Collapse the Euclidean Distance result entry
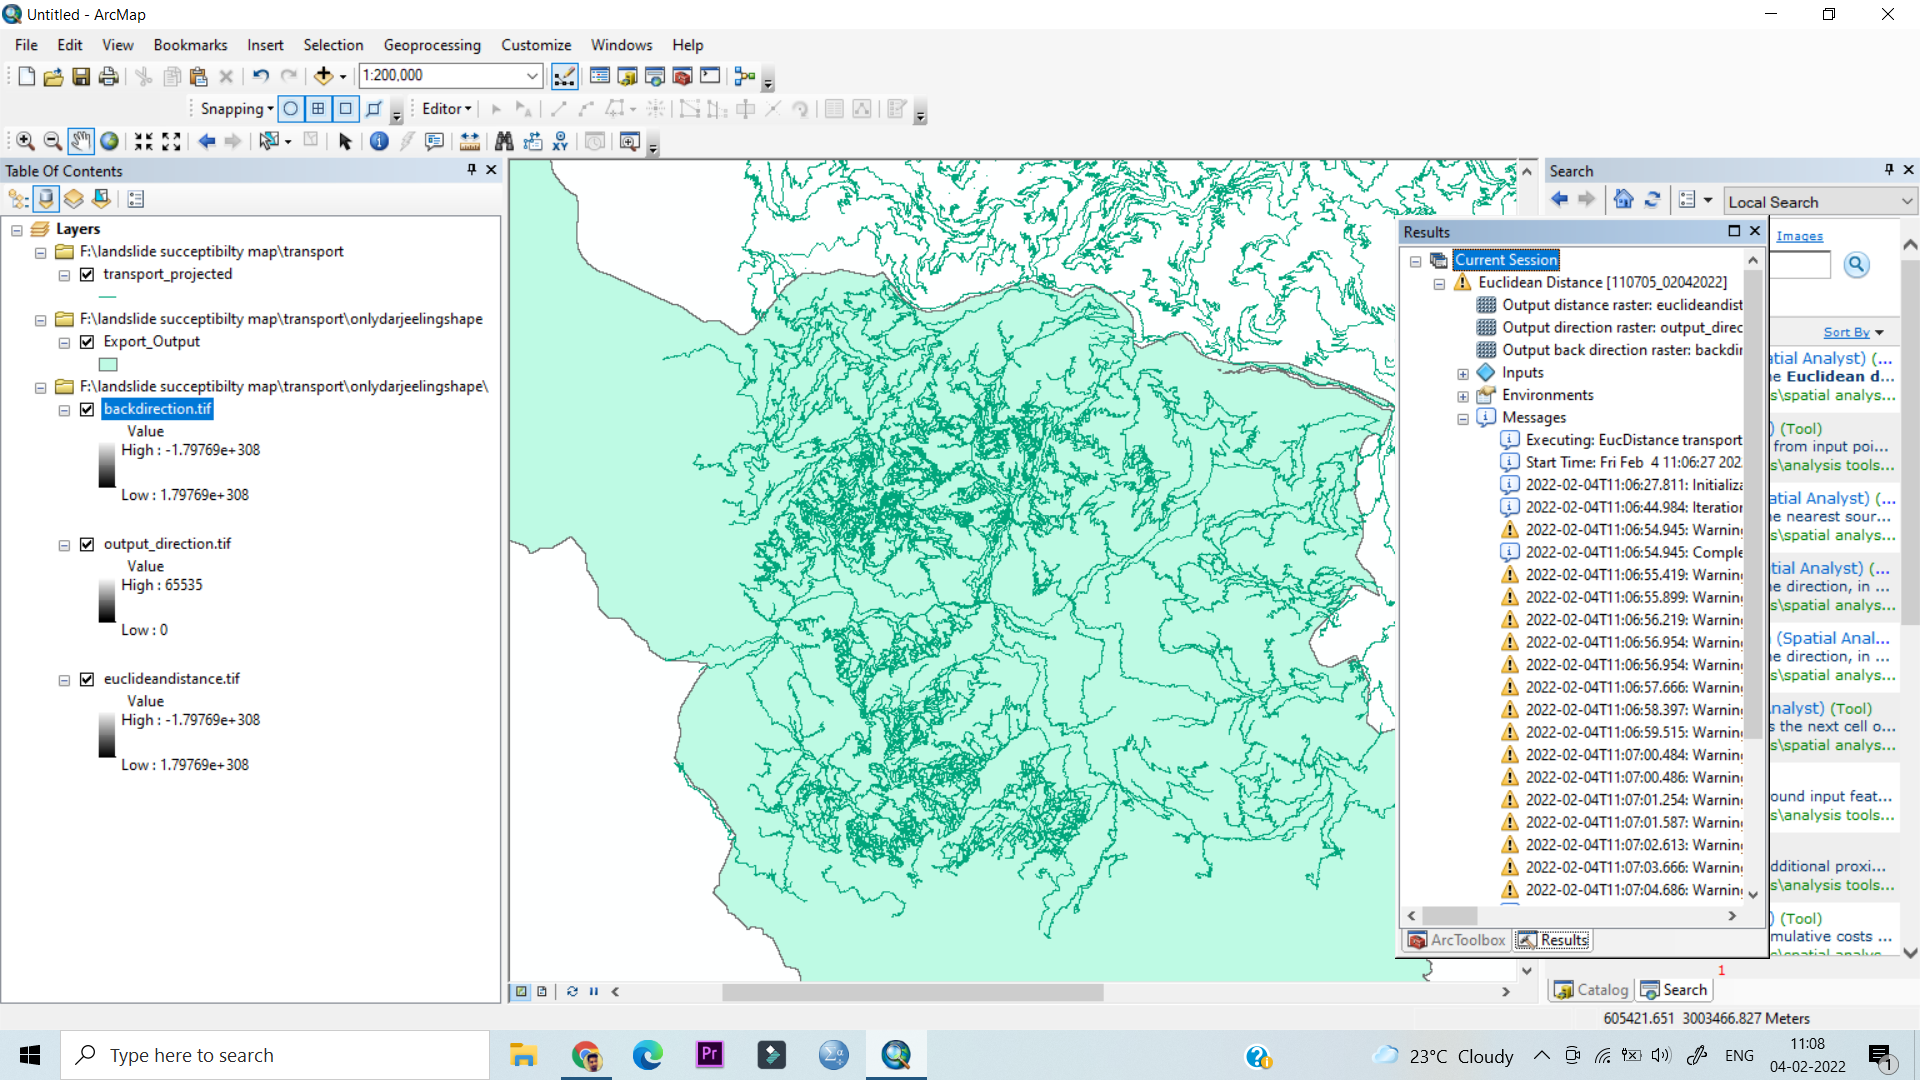The height and width of the screenshot is (1080, 1920). click(1440, 283)
